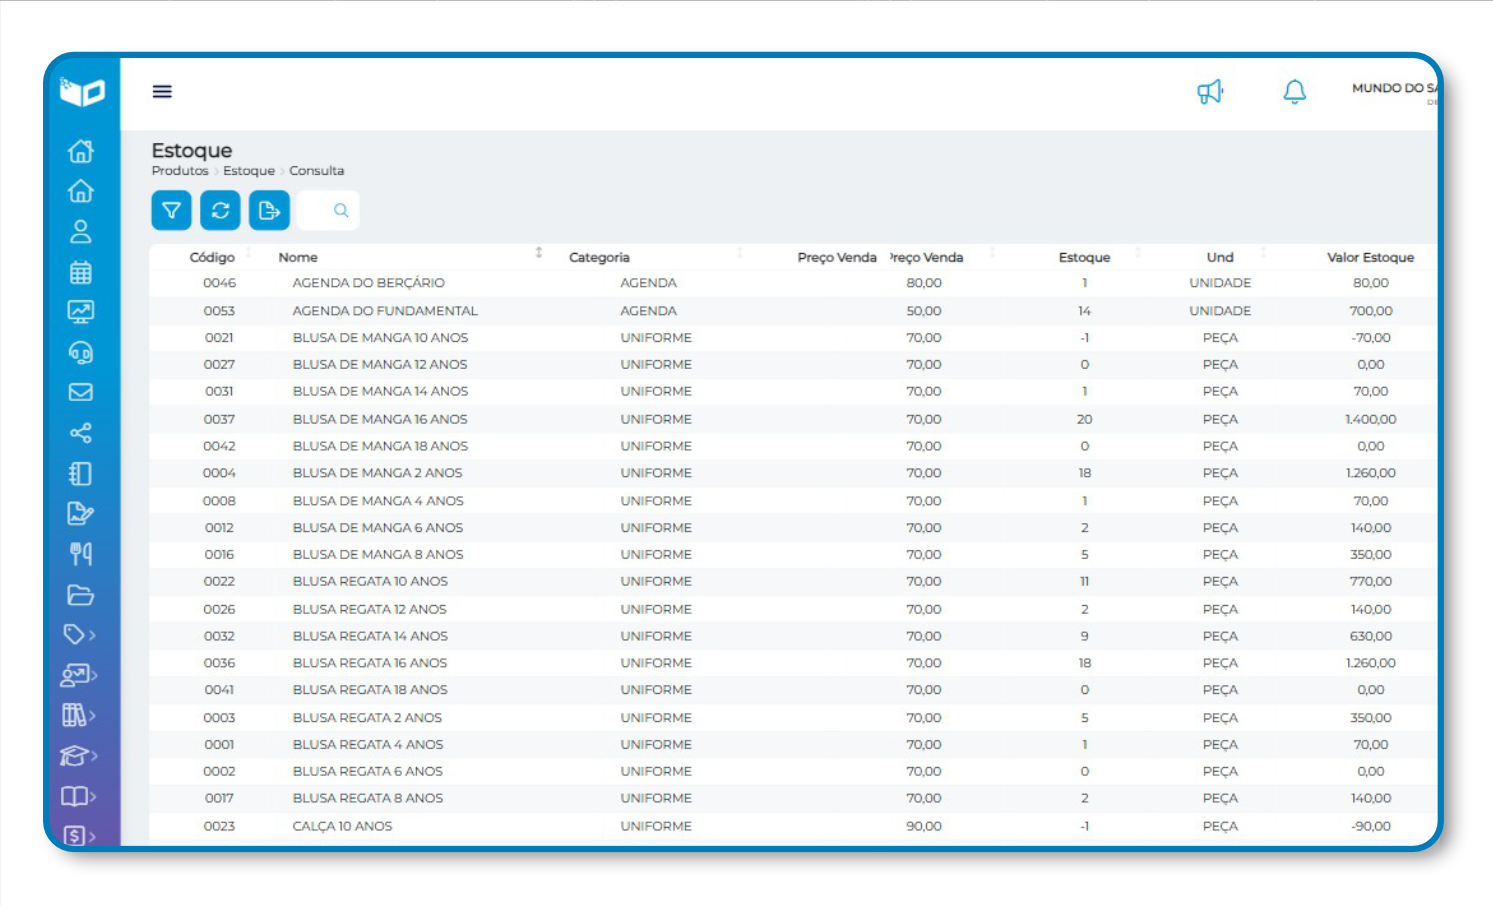Sort by the Categoria column header
The width and height of the screenshot is (1493, 910).
pos(599,257)
